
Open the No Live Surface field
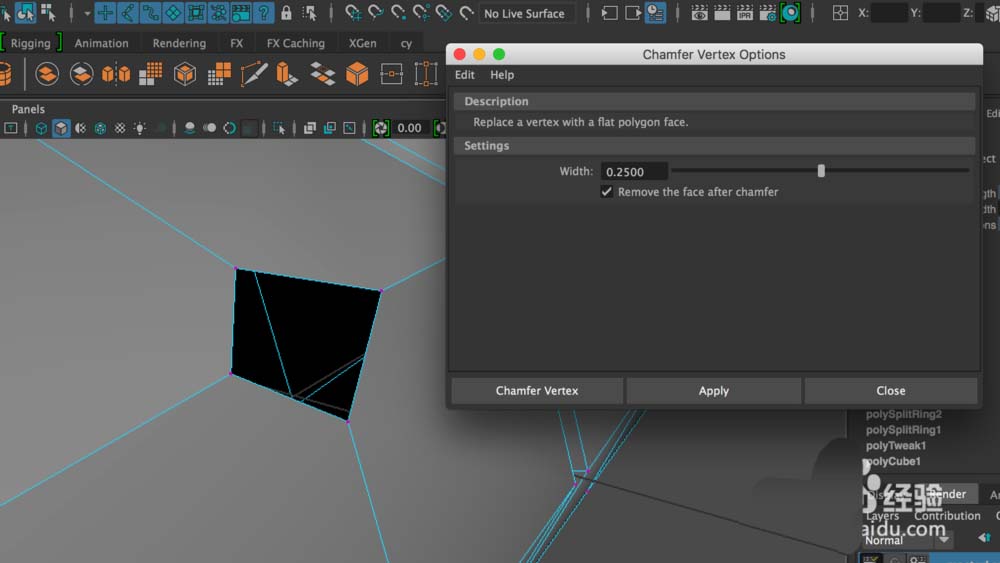click(x=525, y=13)
